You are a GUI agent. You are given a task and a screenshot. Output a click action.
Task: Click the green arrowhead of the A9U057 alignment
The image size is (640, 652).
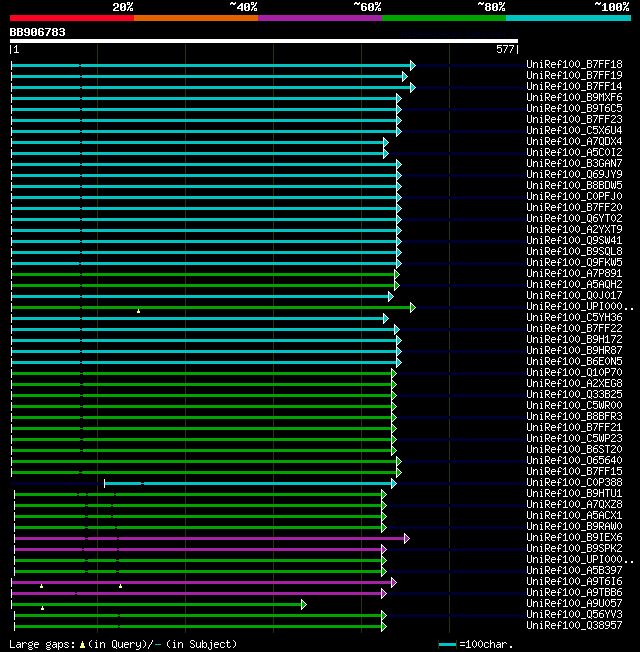coord(304,605)
